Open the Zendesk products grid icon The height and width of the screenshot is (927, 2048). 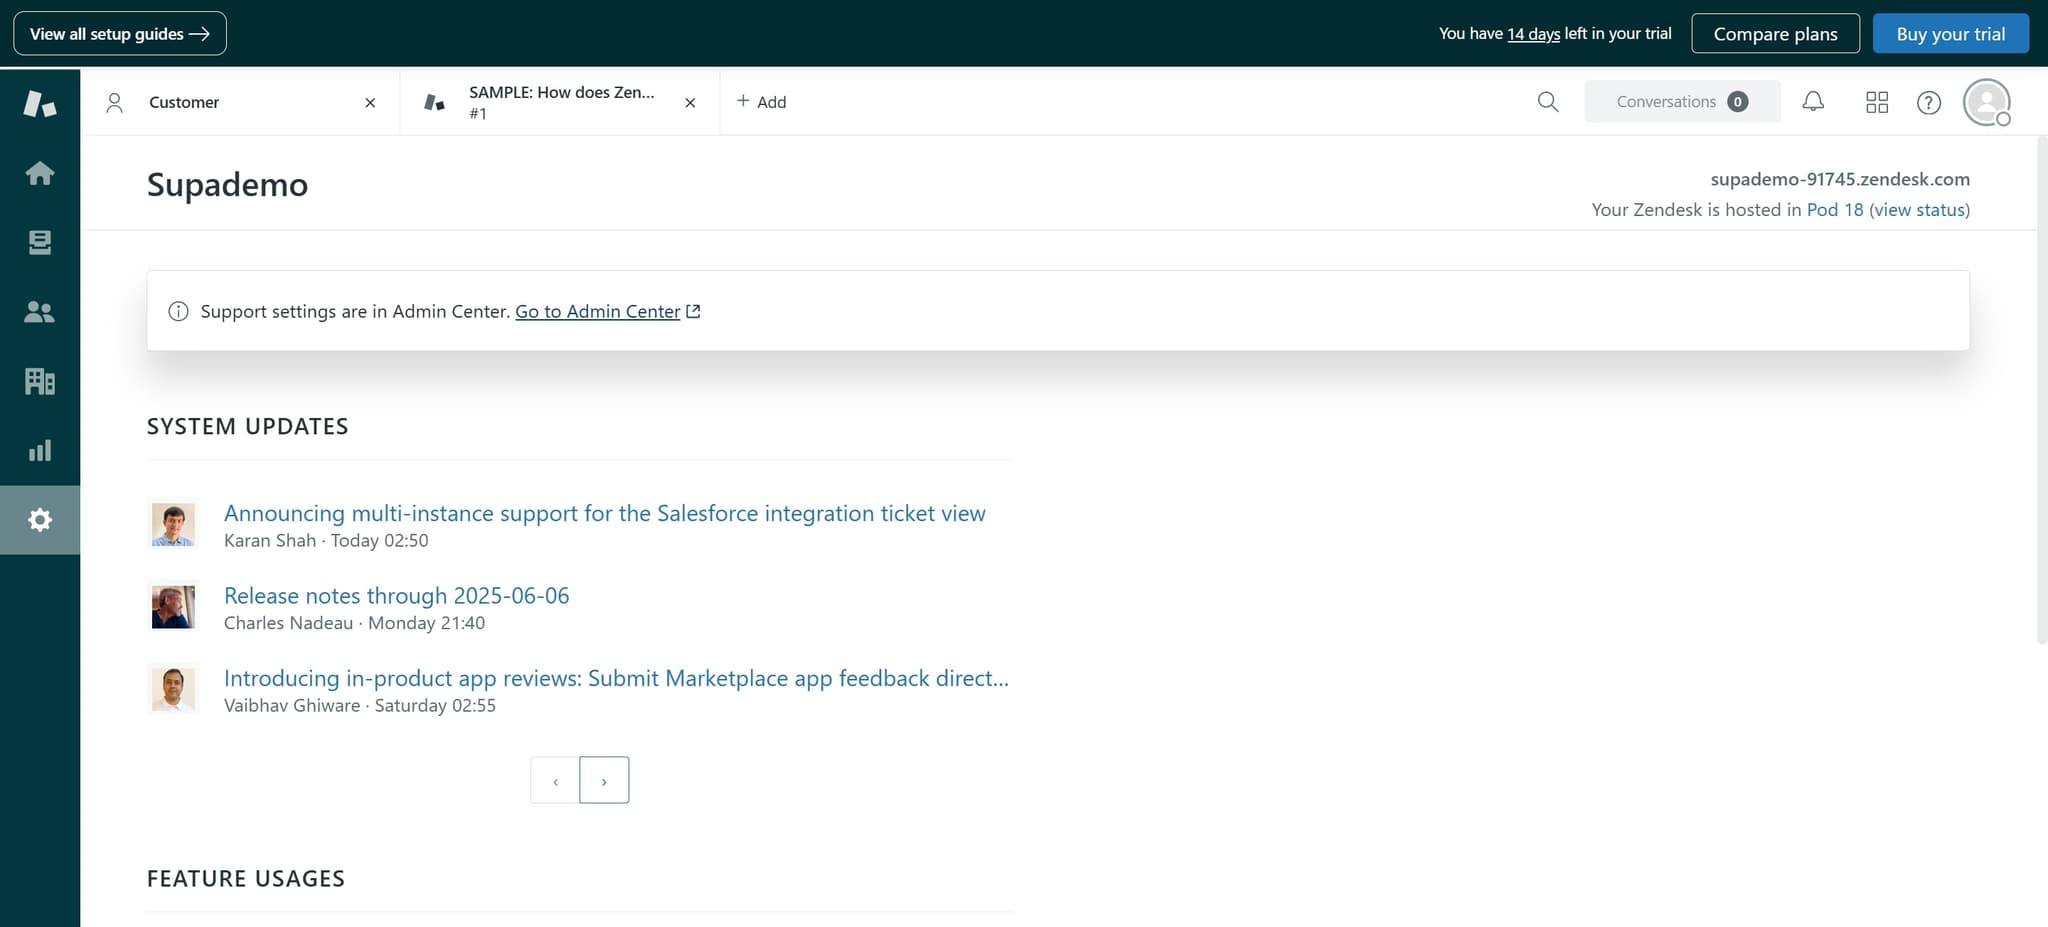tap(1877, 101)
